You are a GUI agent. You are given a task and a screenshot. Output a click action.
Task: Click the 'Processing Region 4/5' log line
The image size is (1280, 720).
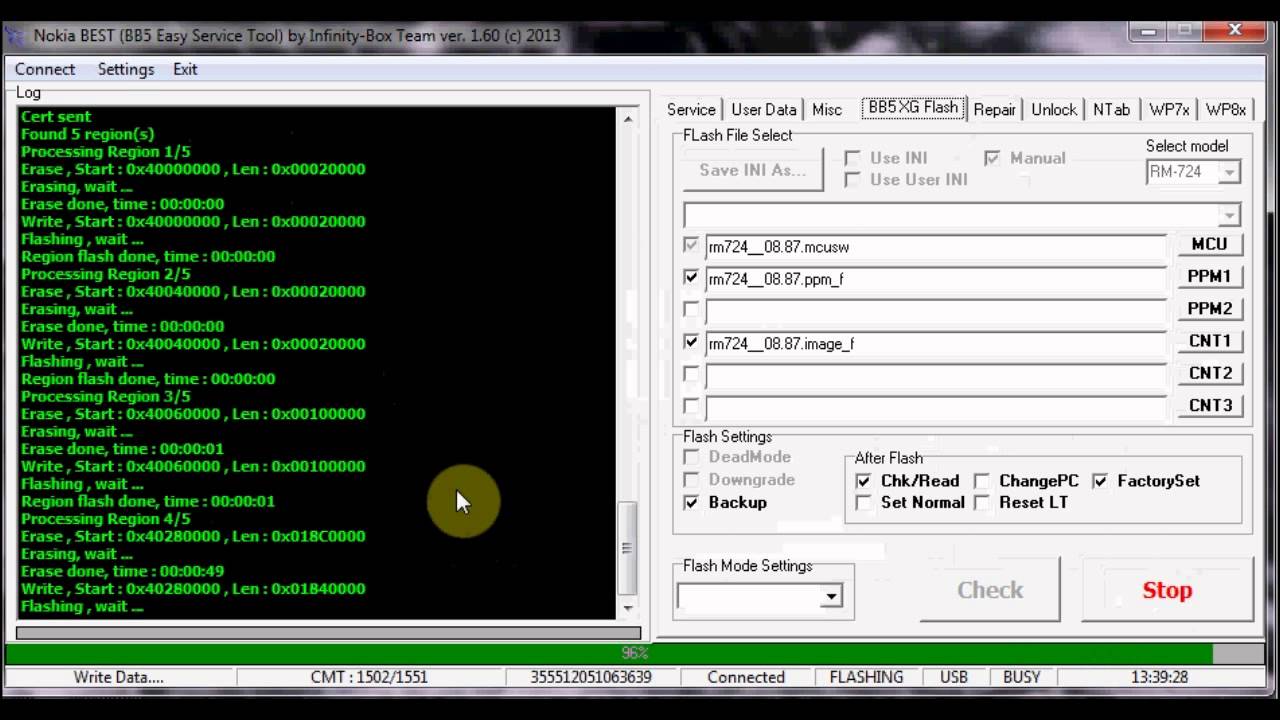pos(105,519)
